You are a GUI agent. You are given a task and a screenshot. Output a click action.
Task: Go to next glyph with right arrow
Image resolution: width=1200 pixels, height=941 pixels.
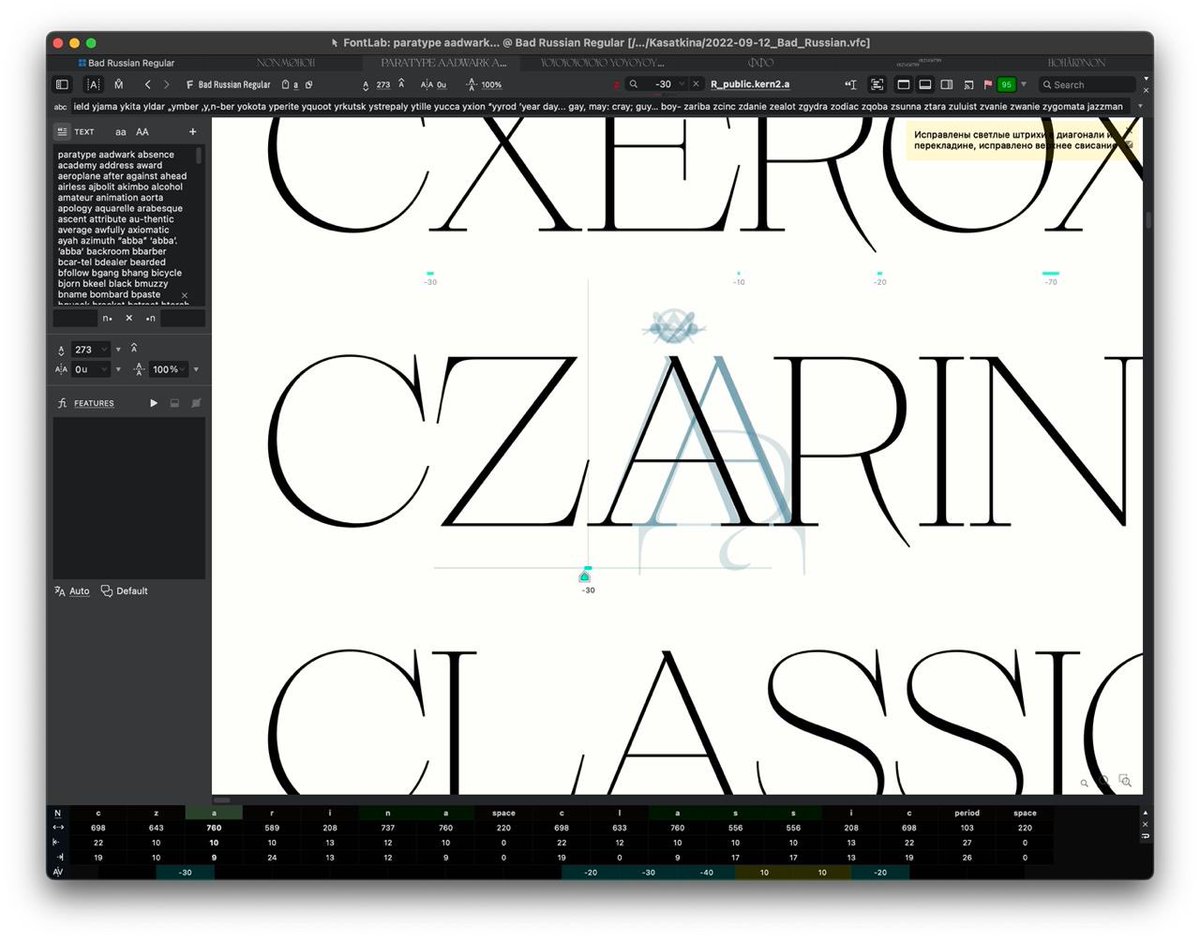[166, 85]
